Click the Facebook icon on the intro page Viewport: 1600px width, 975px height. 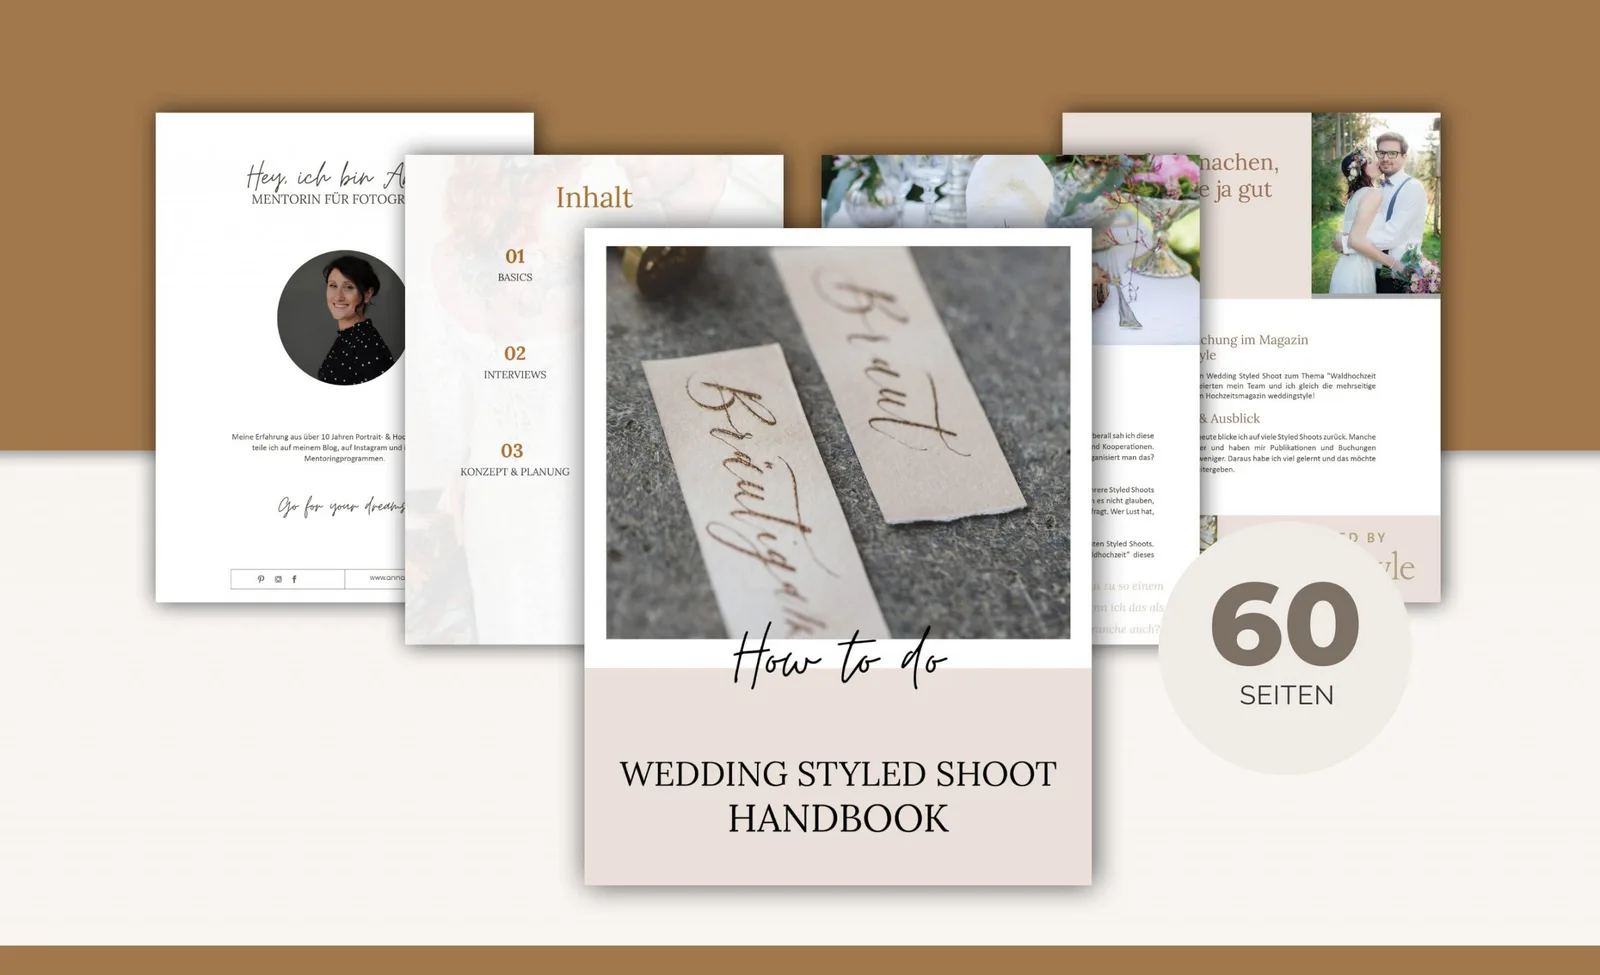294,579
